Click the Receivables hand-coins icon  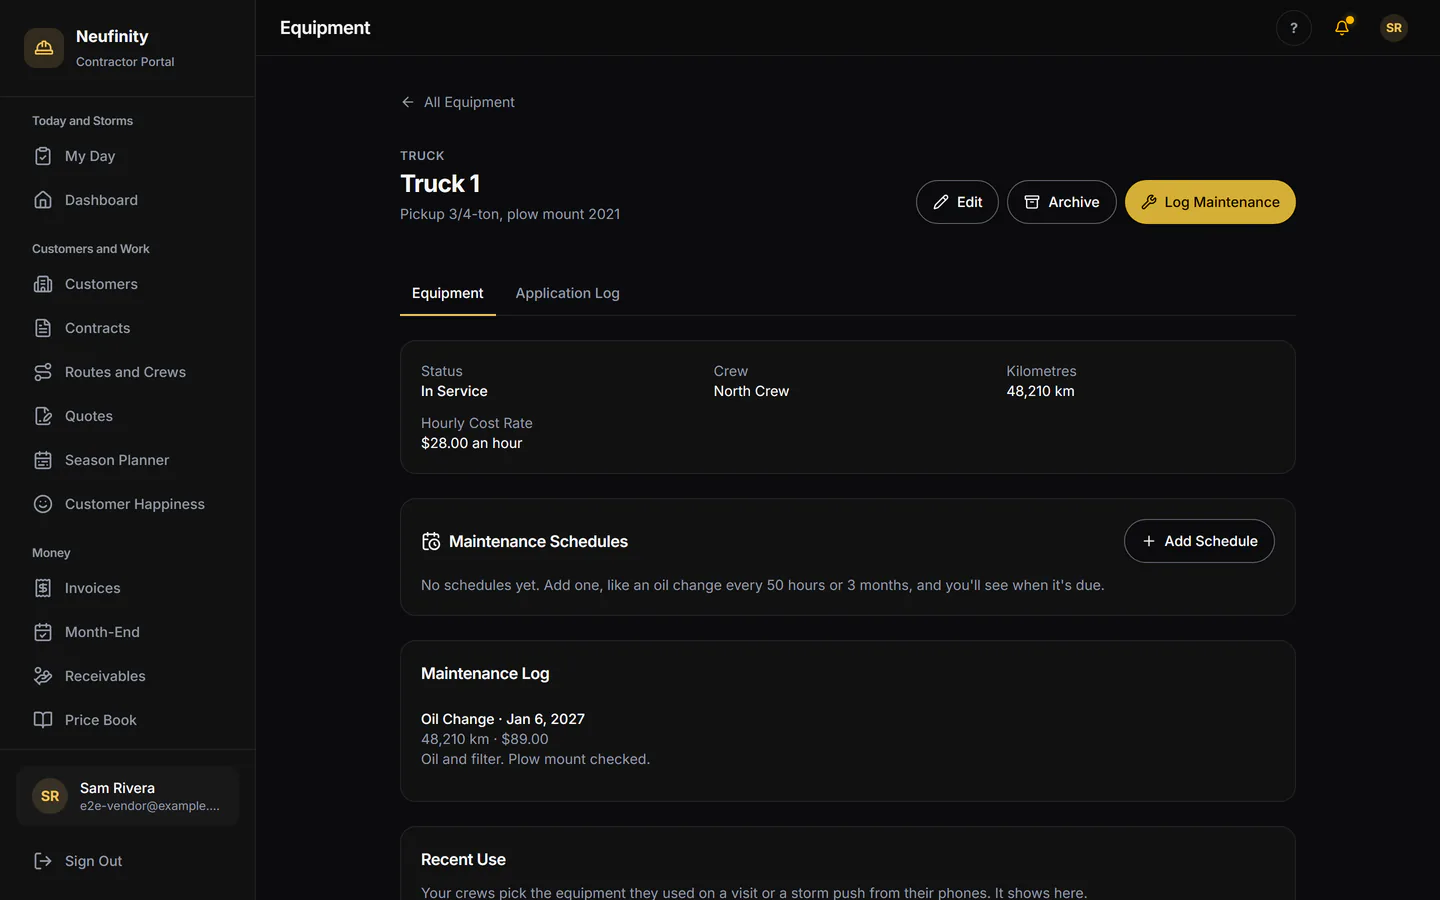[43, 676]
